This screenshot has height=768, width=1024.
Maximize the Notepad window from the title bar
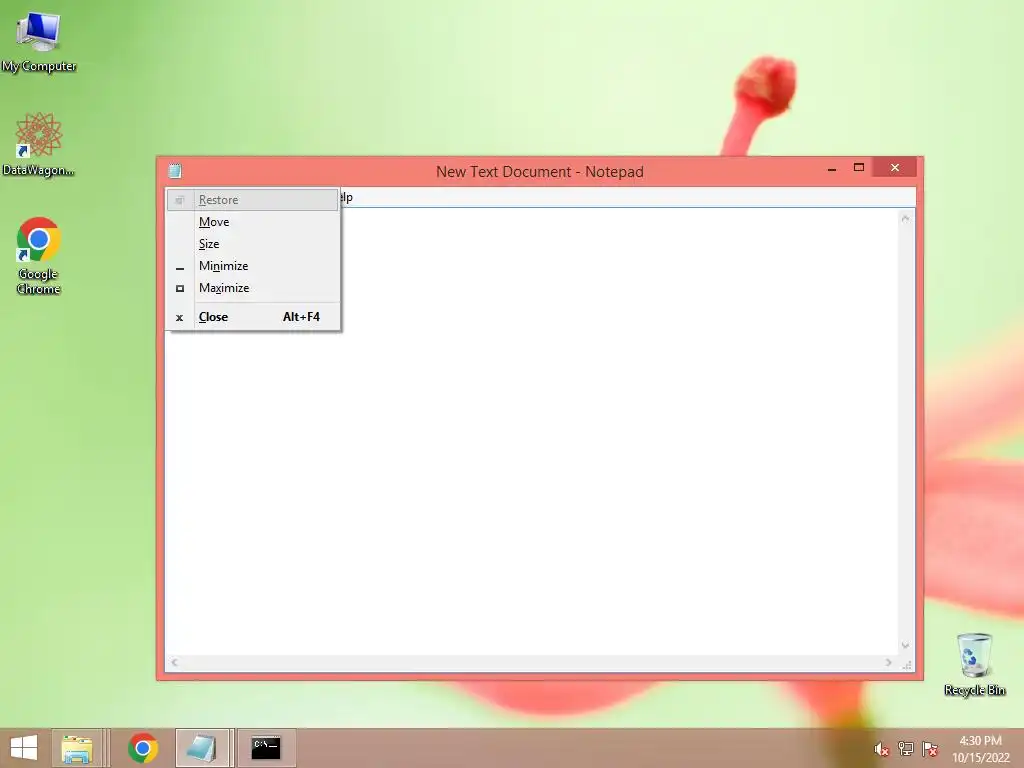coord(859,168)
